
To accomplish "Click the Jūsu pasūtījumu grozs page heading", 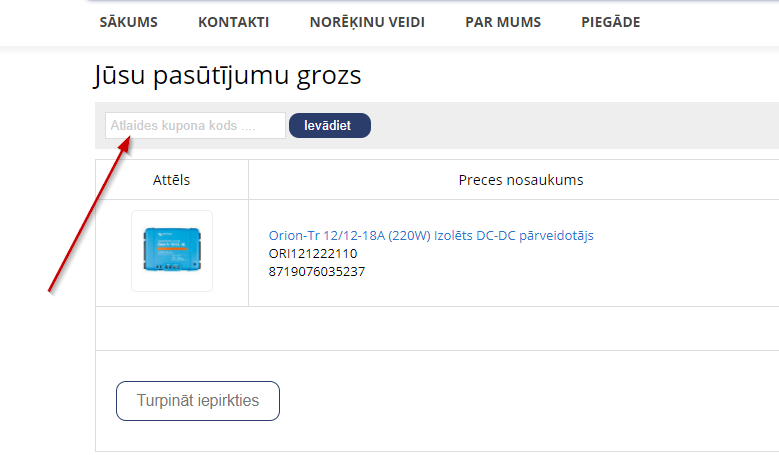I will (228, 75).
